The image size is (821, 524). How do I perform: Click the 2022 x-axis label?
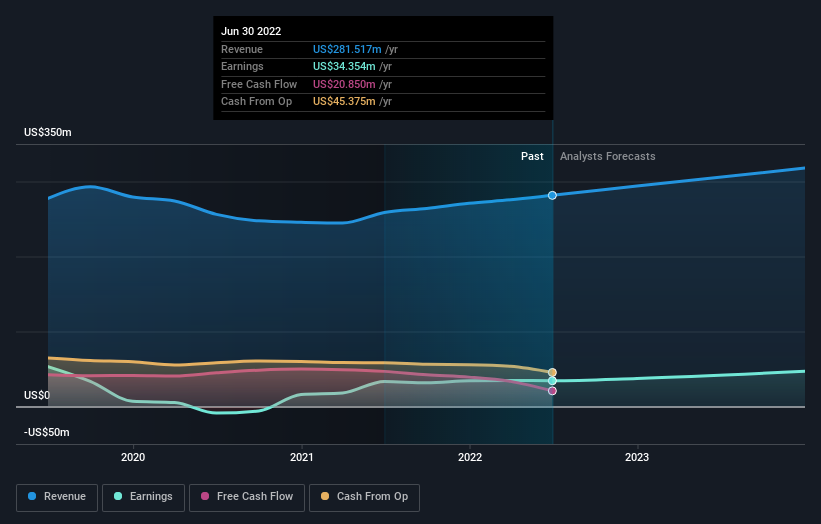click(x=470, y=457)
